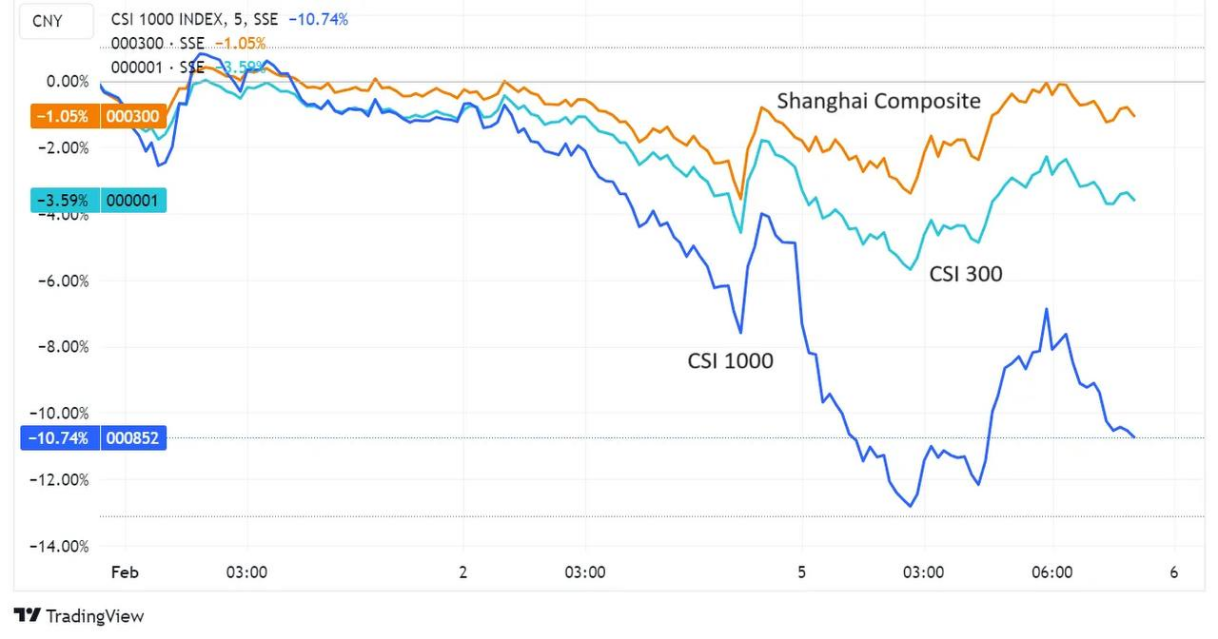Image resolution: width=1218 pixels, height=639 pixels.
Task: Click the TradingView logo icon
Action: pyautogui.click(x=27, y=616)
